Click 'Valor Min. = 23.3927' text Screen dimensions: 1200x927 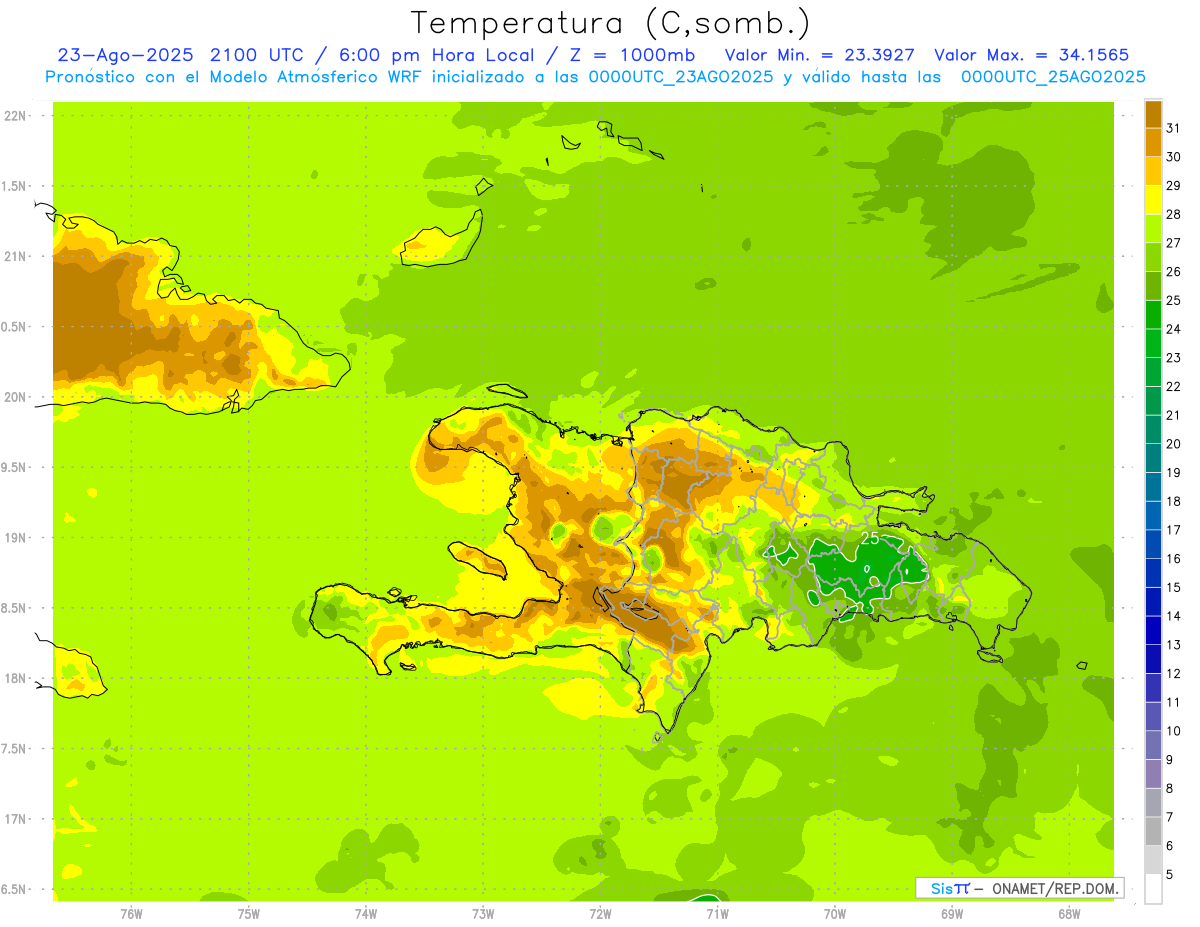(820, 55)
